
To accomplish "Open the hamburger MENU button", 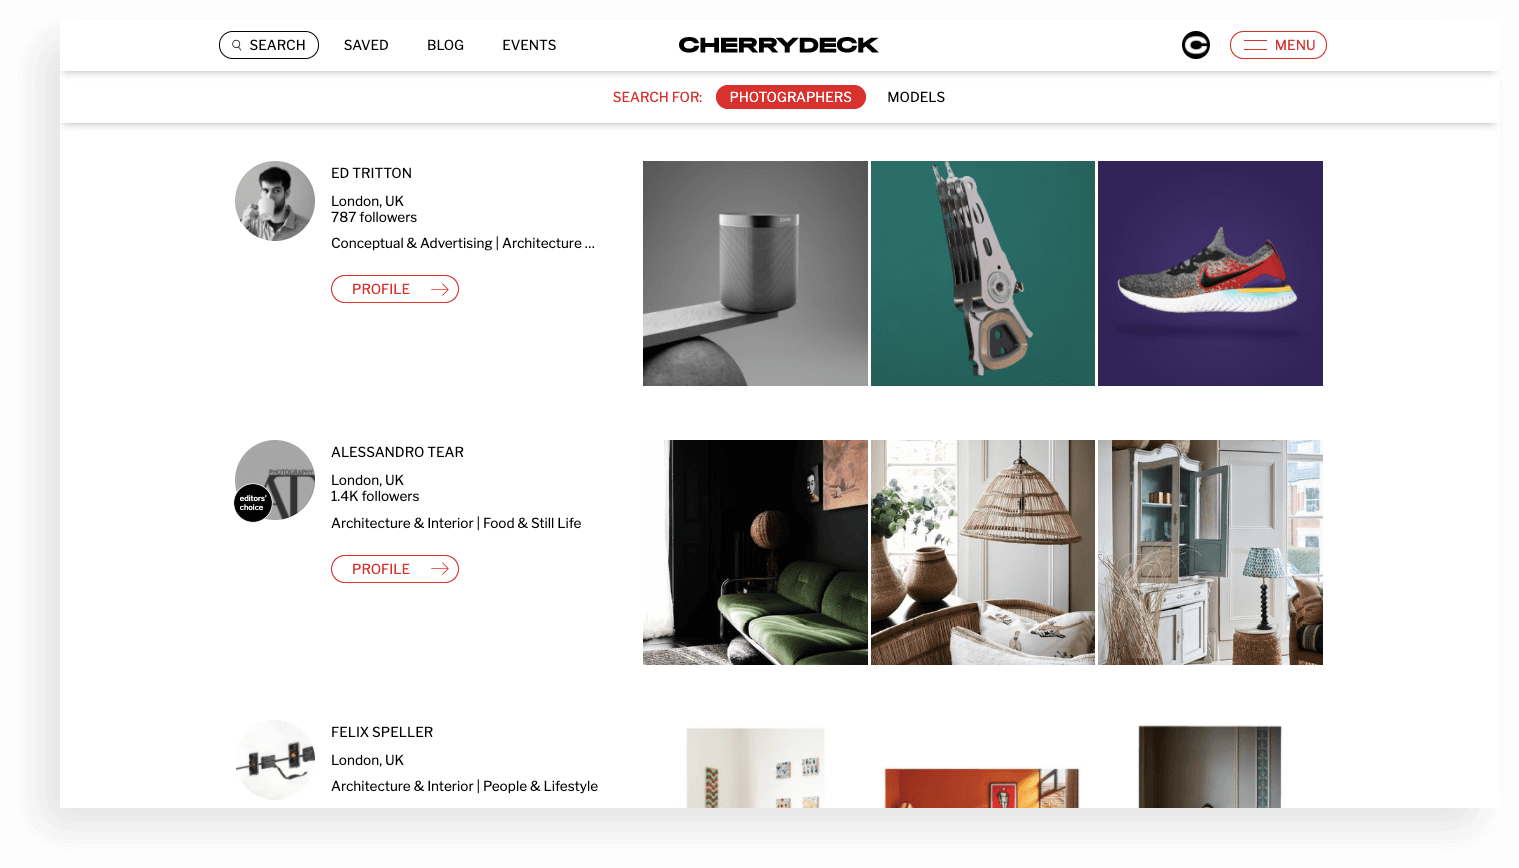I will 1278,45.
